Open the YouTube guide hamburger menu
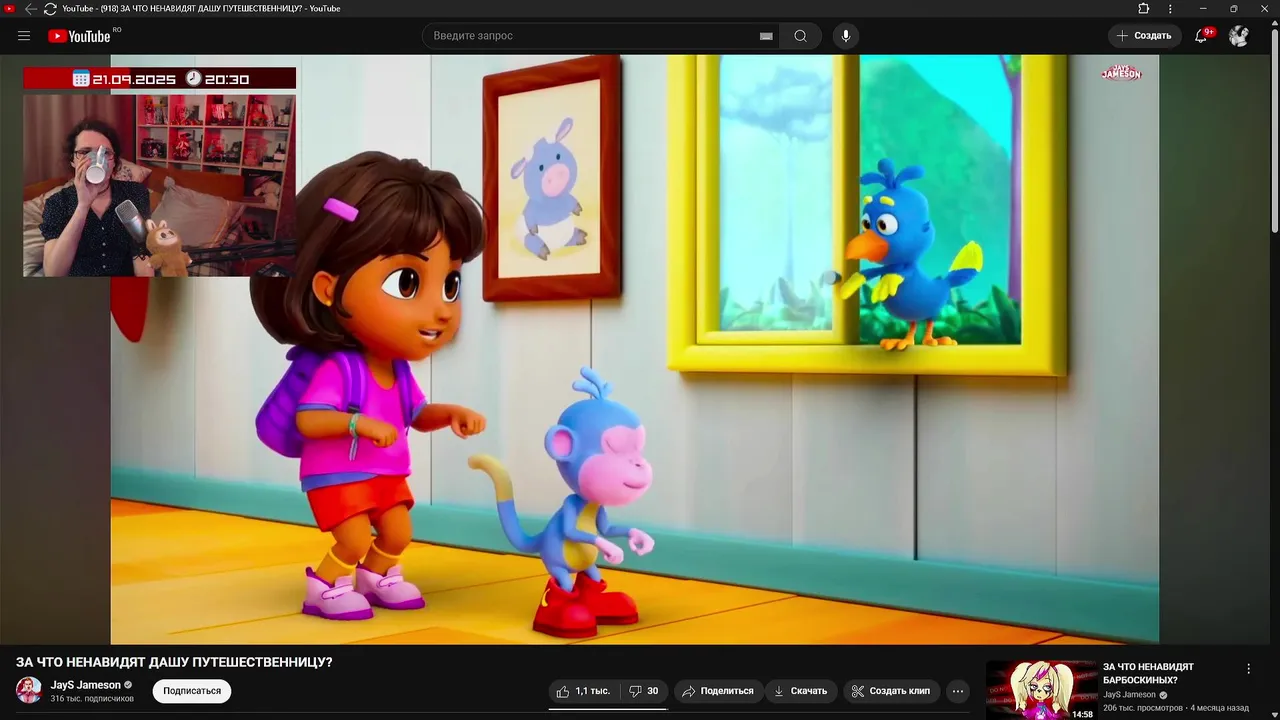This screenshot has height=720, width=1280. (x=24, y=36)
